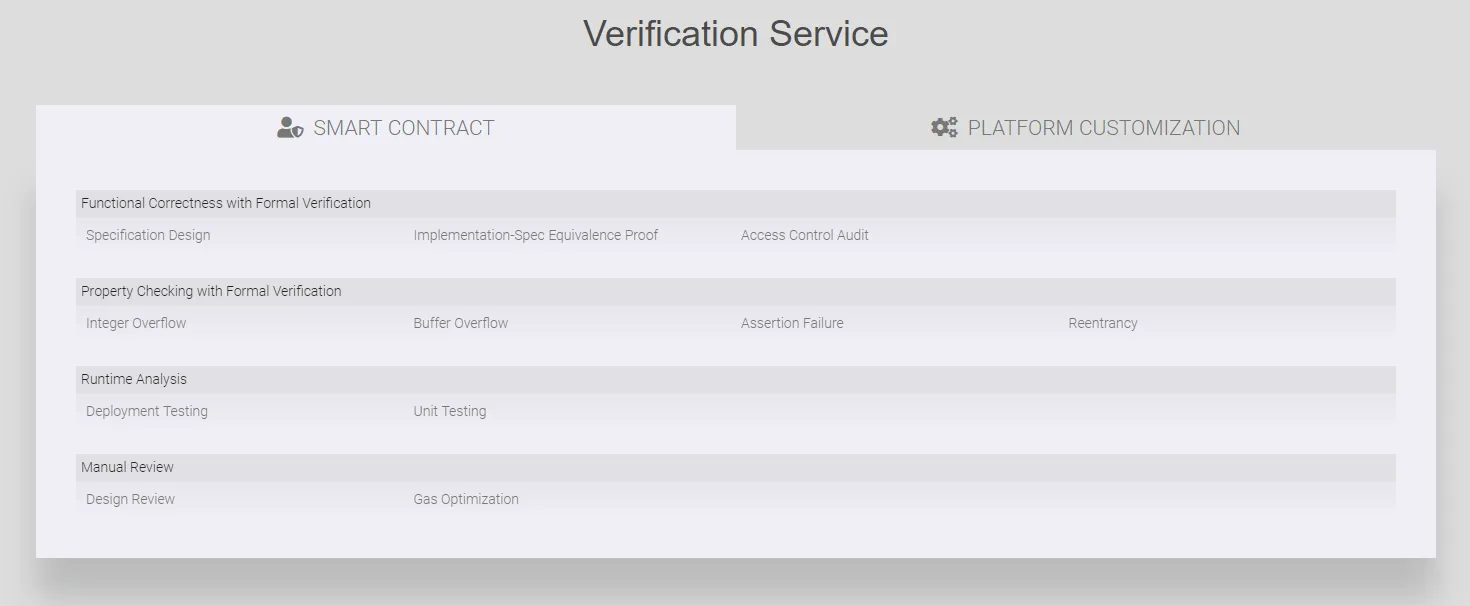The height and width of the screenshot is (606, 1470).
Task: Click Assertion Failure option
Action: pyautogui.click(x=792, y=322)
